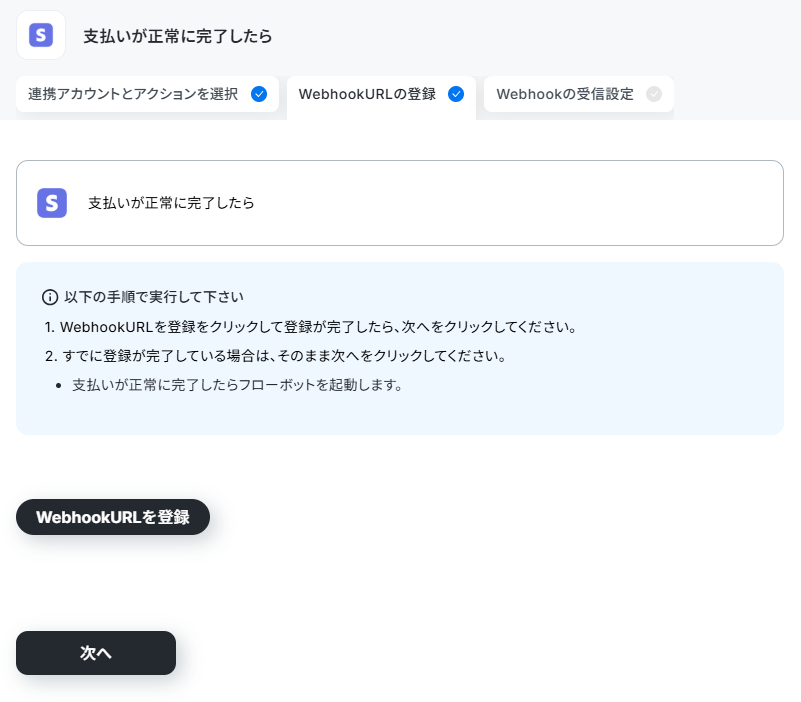This screenshot has height=702, width=801.
Task: Click the bullet text フローボットを起動します
Action: pyautogui.click(x=237, y=385)
